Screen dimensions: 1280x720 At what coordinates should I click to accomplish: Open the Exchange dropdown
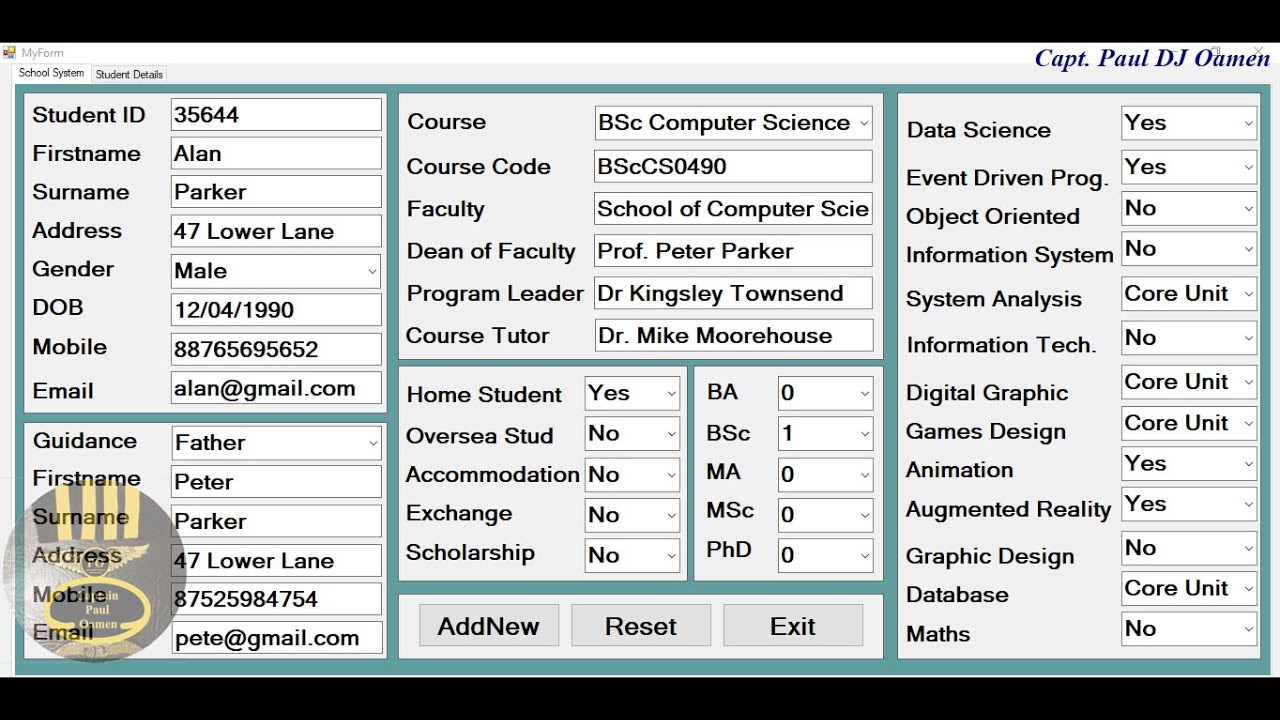(x=632, y=515)
